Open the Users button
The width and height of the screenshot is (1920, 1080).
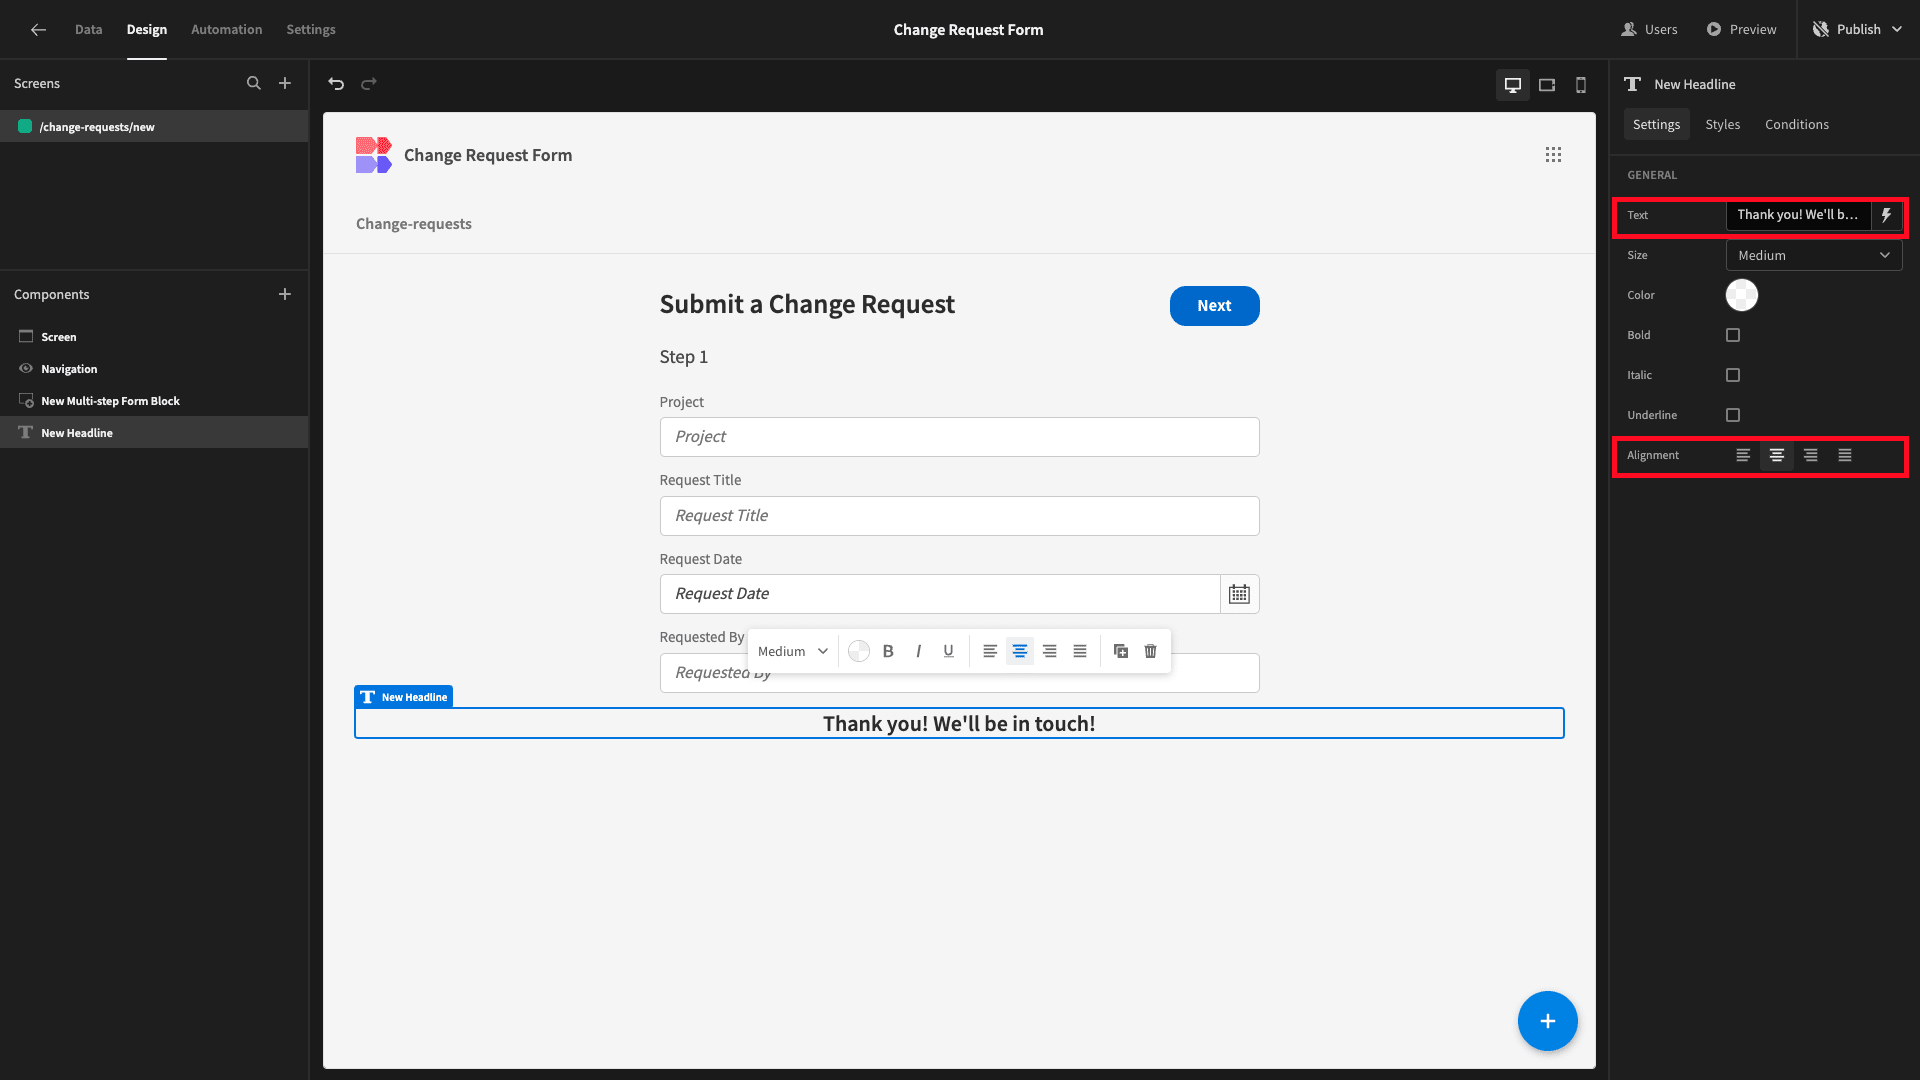point(1650,30)
